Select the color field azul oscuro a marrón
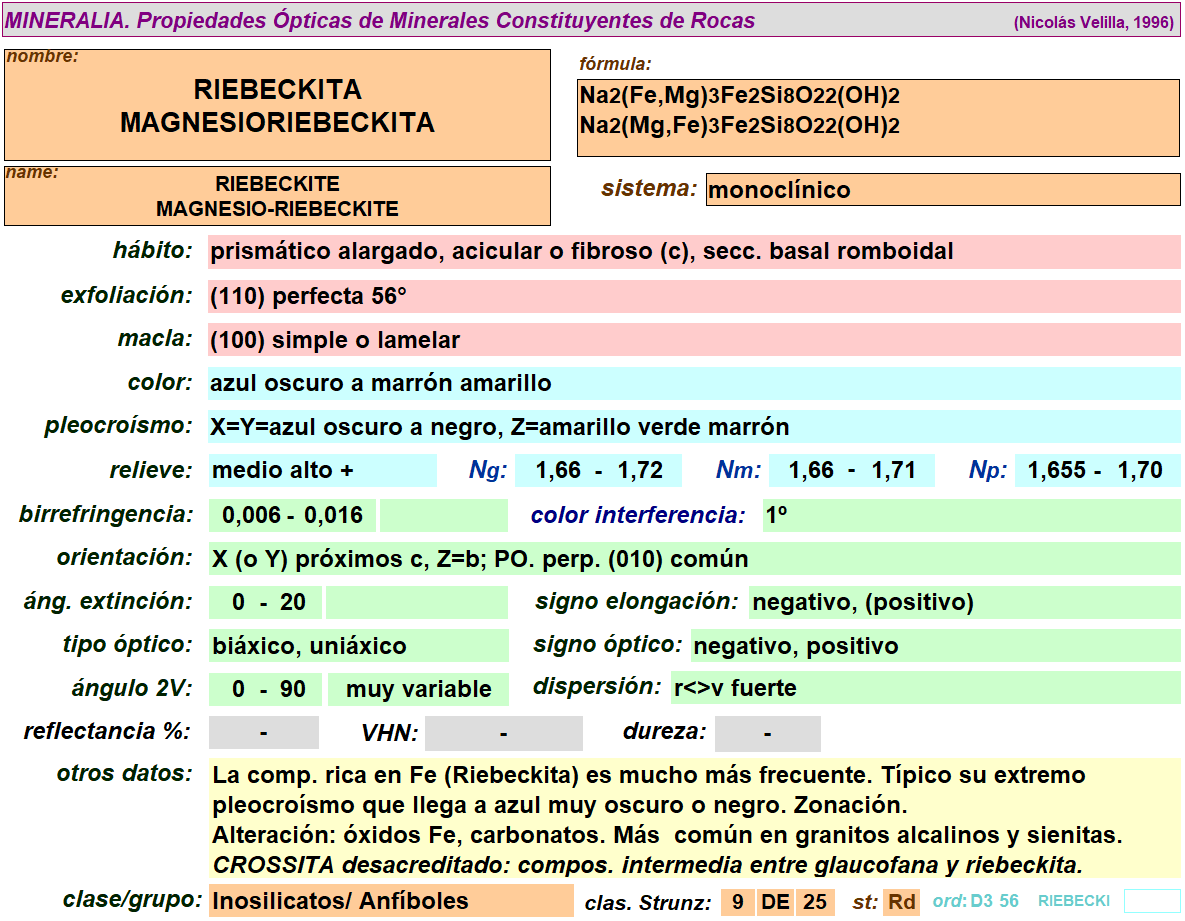Viewport: 1185px width, 921px height. coord(694,383)
